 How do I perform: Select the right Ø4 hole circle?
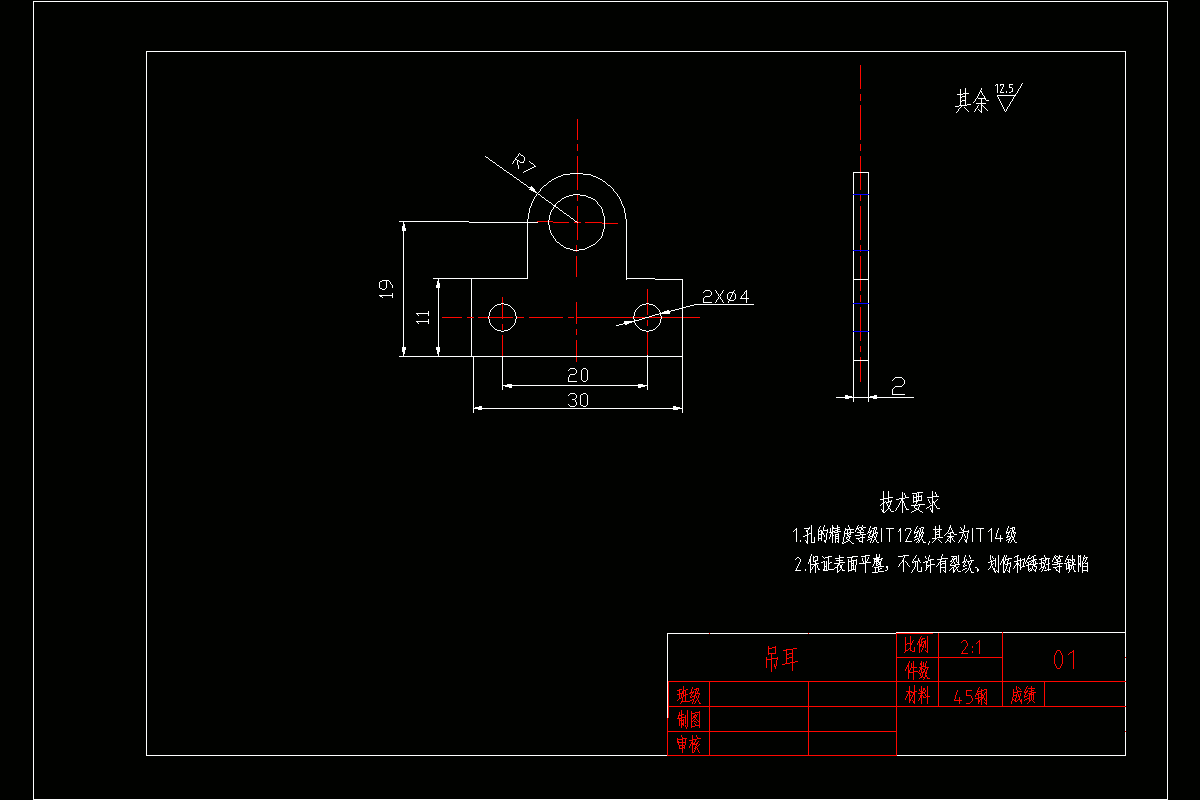click(648, 318)
